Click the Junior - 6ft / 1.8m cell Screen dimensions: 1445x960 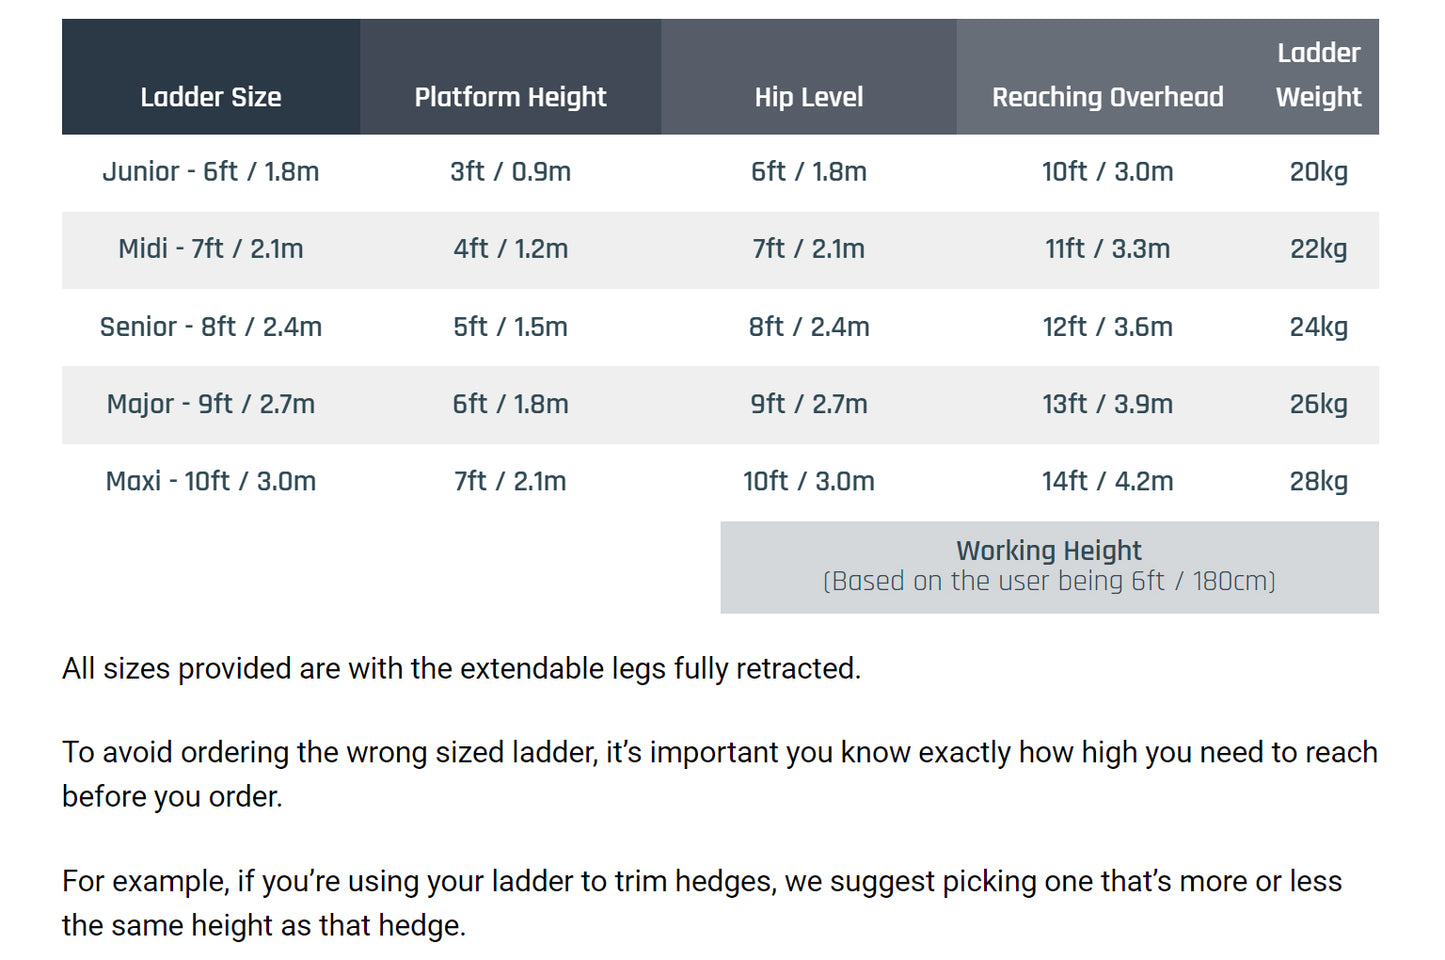point(211,172)
